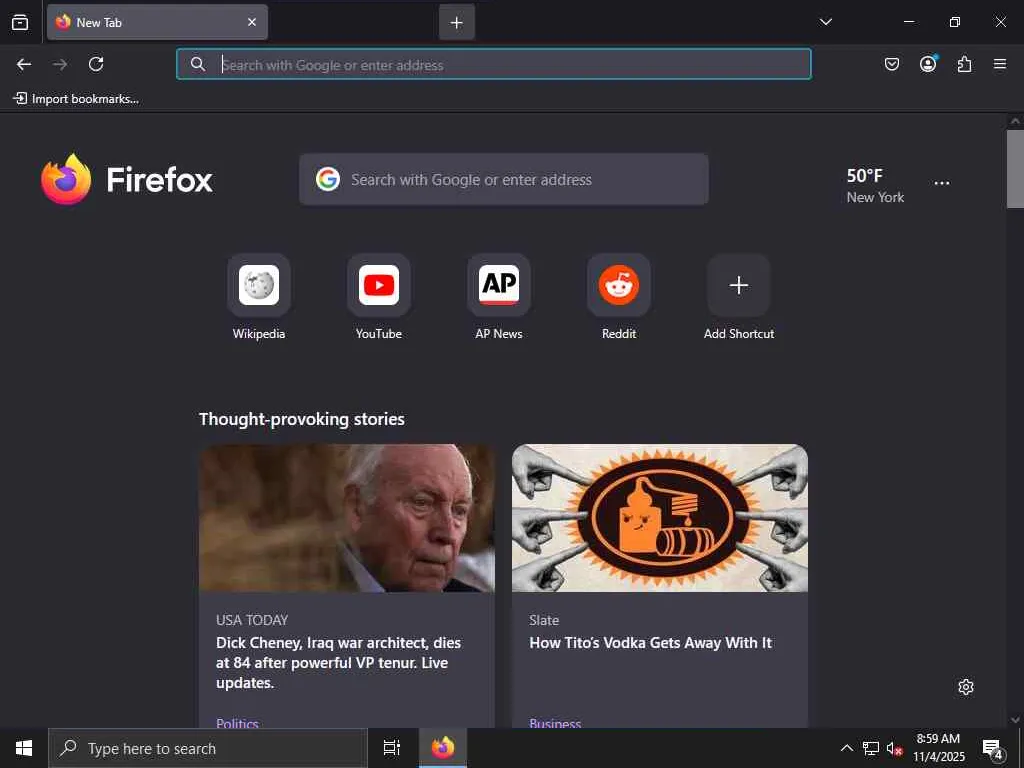This screenshot has width=1024, height=768.
Task: Click the address bar magnifier icon
Action: click(x=198, y=64)
